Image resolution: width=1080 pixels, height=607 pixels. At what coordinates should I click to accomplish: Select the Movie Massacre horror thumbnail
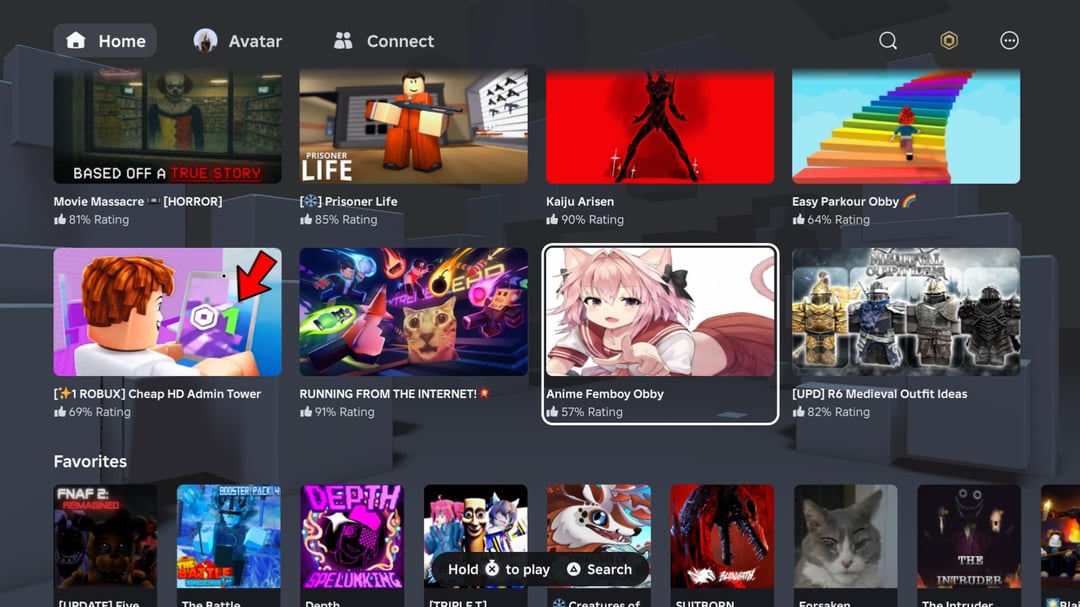point(168,126)
